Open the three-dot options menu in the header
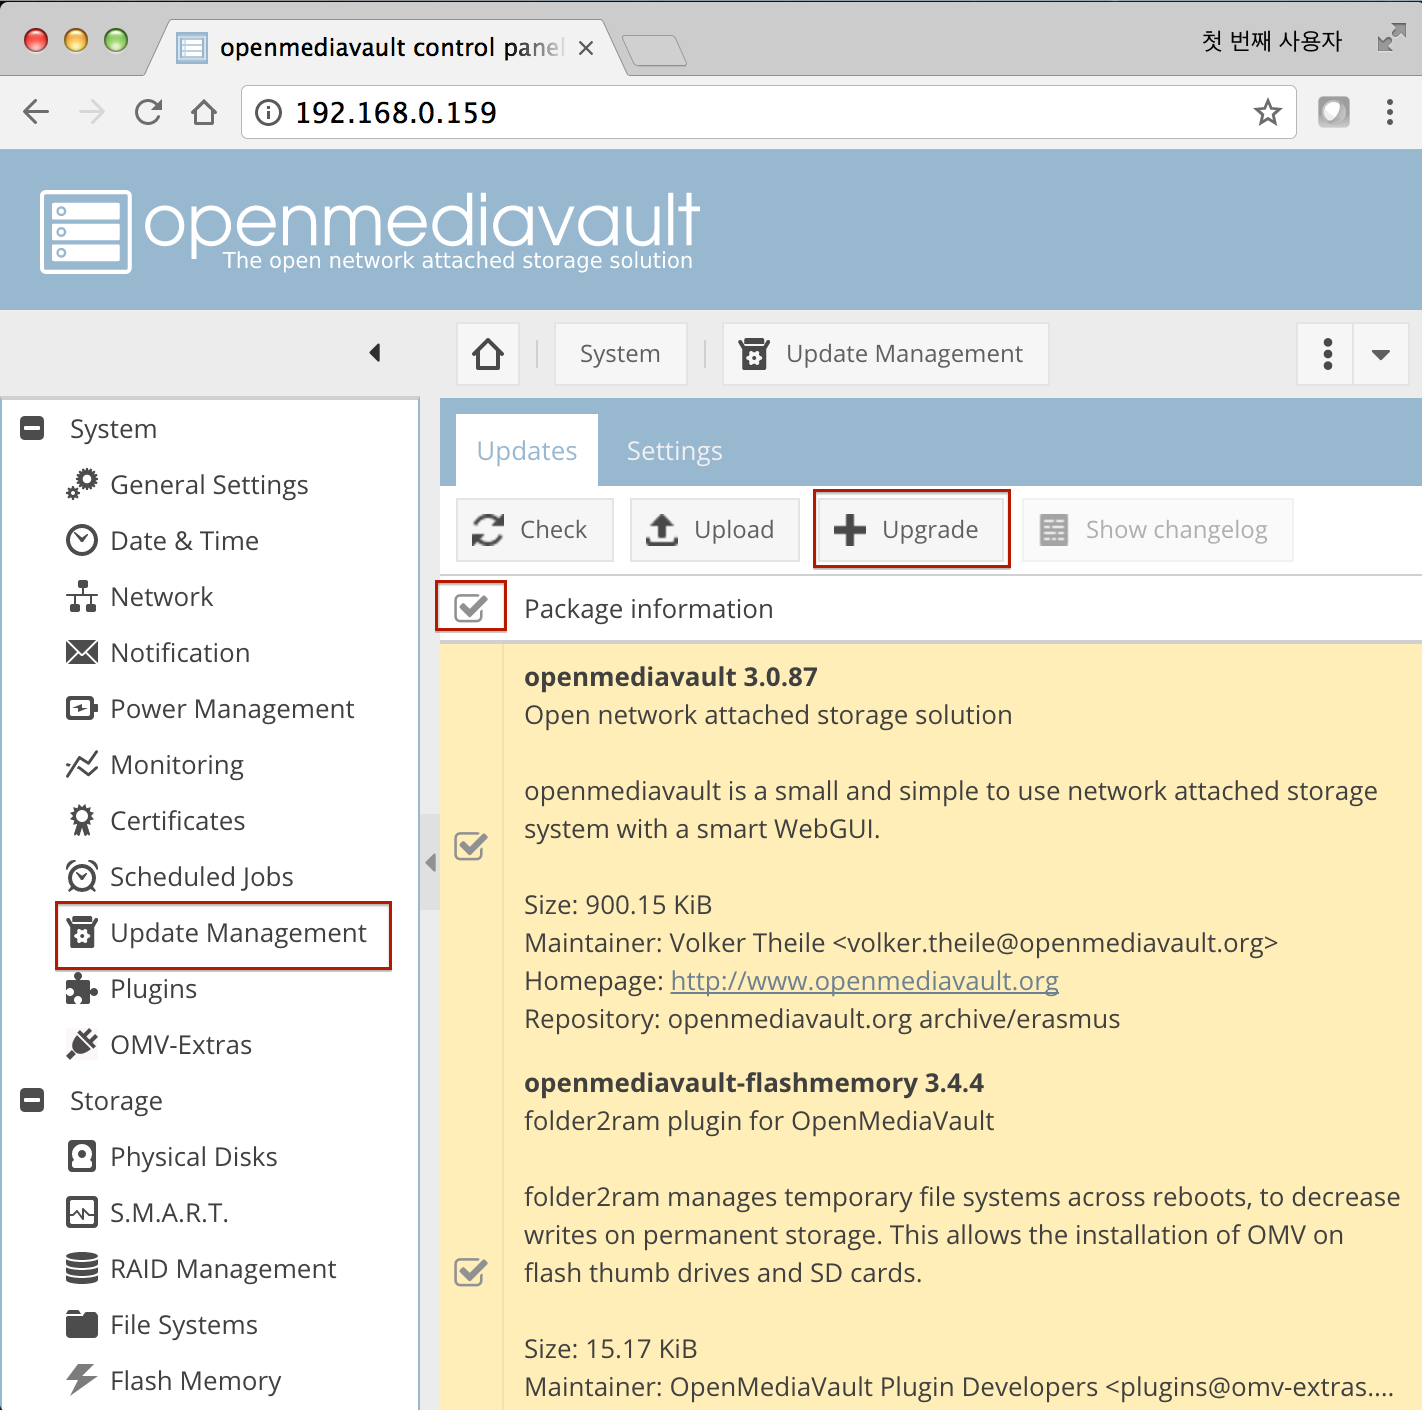The height and width of the screenshot is (1410, 1422). coord(1327,354)
